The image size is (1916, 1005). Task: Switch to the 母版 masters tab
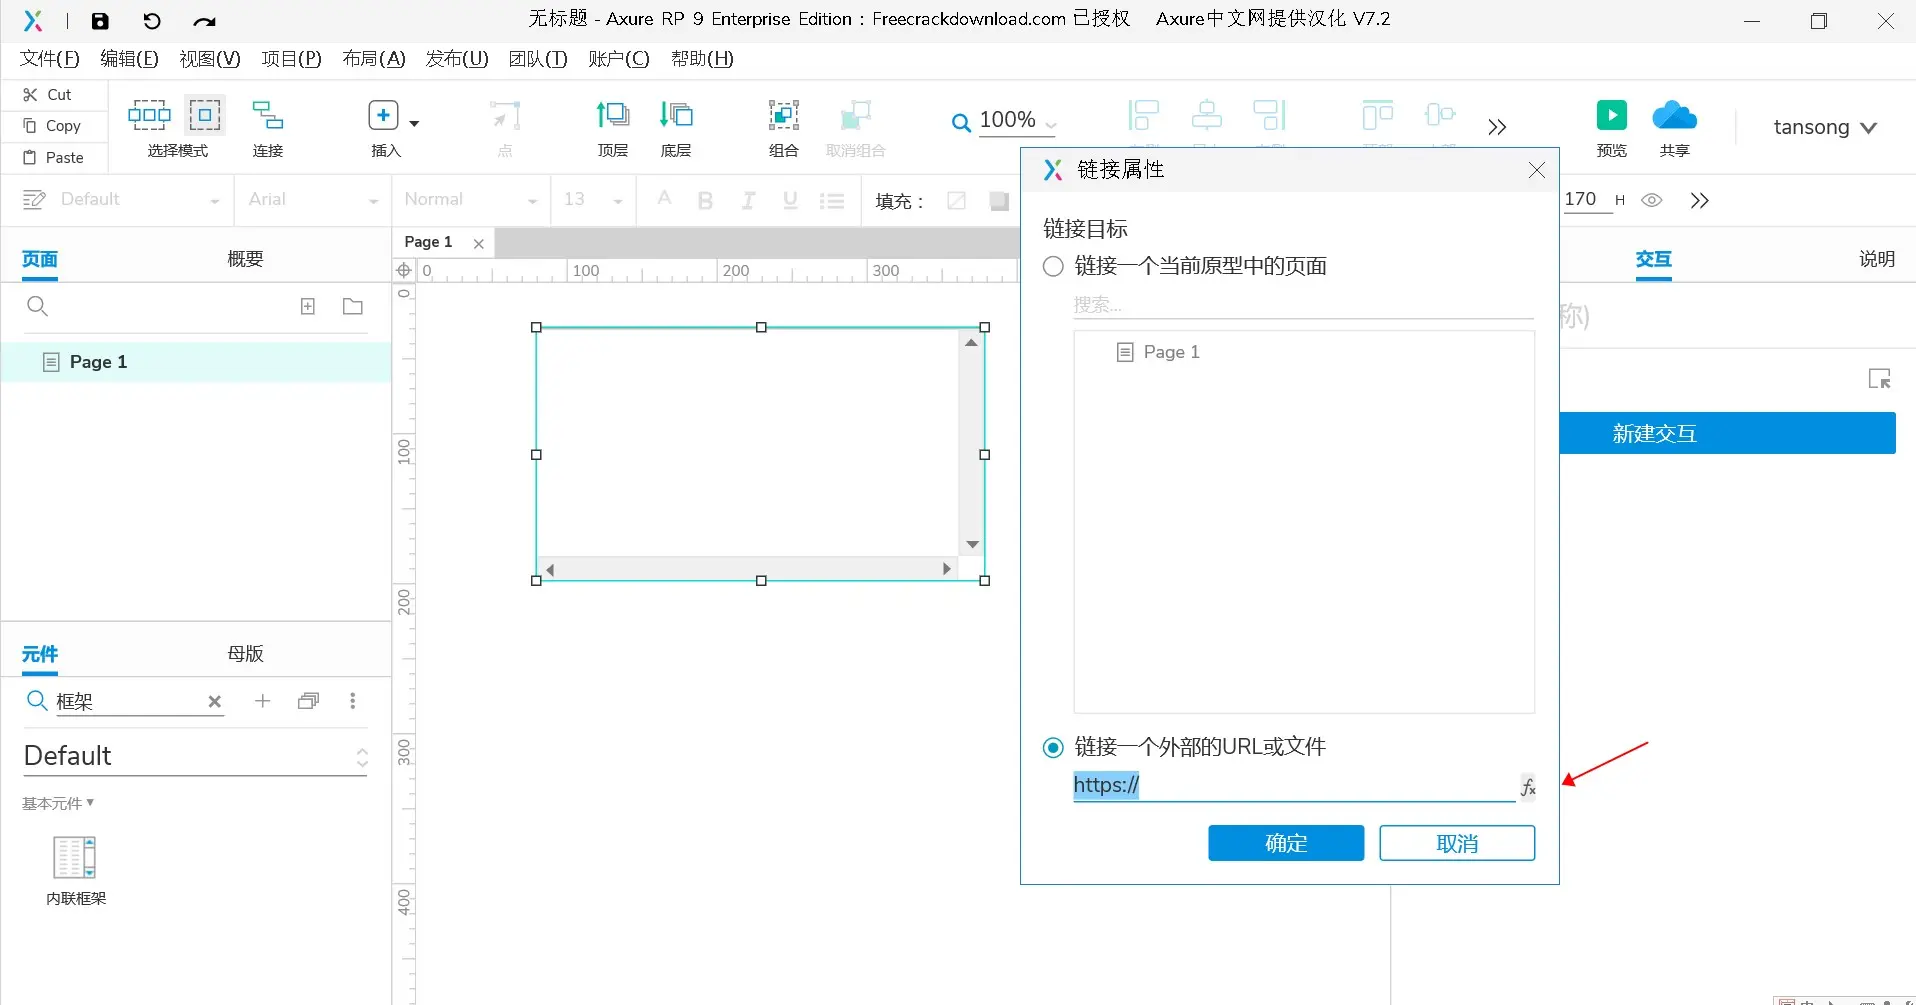point(245,654)
